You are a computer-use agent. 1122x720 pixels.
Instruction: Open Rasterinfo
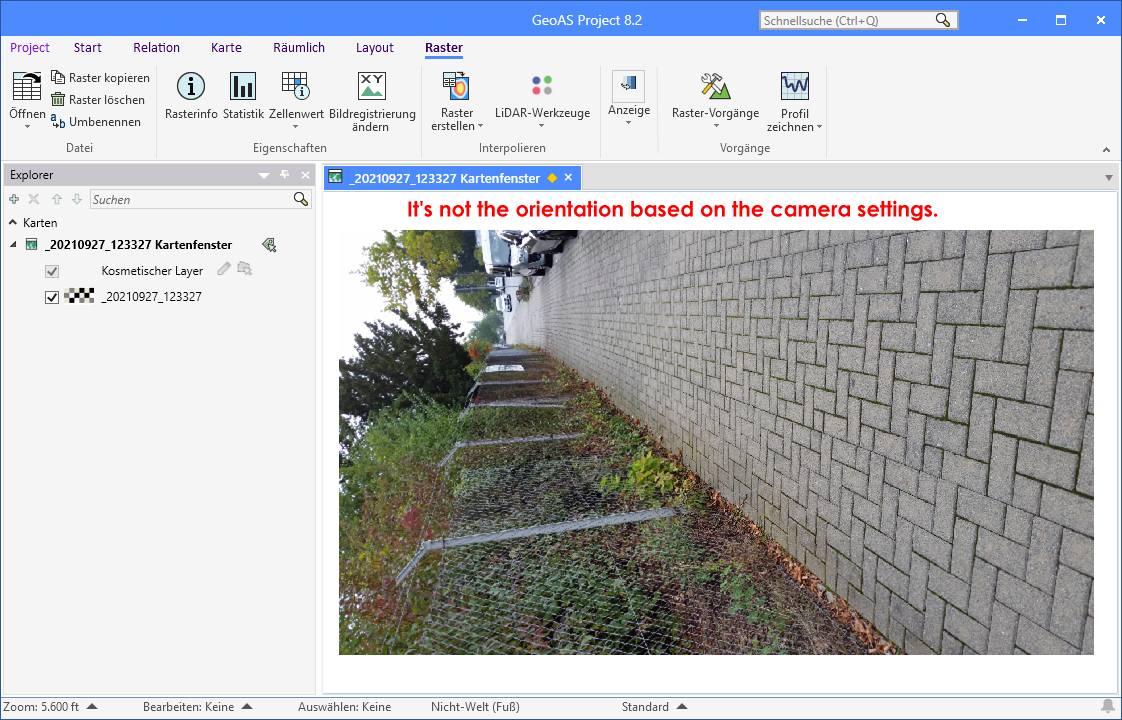pos(191,96)
